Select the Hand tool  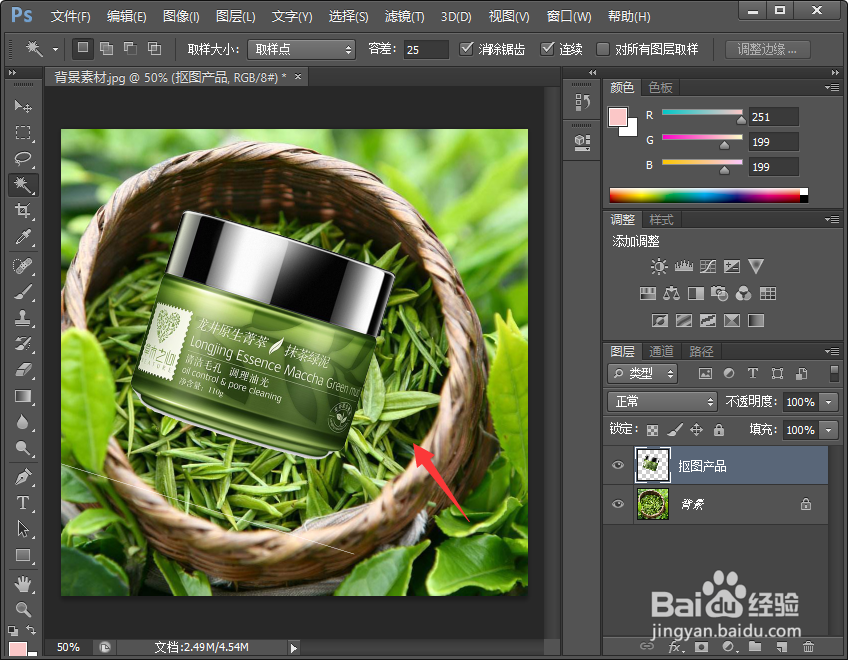pos(23,584)
